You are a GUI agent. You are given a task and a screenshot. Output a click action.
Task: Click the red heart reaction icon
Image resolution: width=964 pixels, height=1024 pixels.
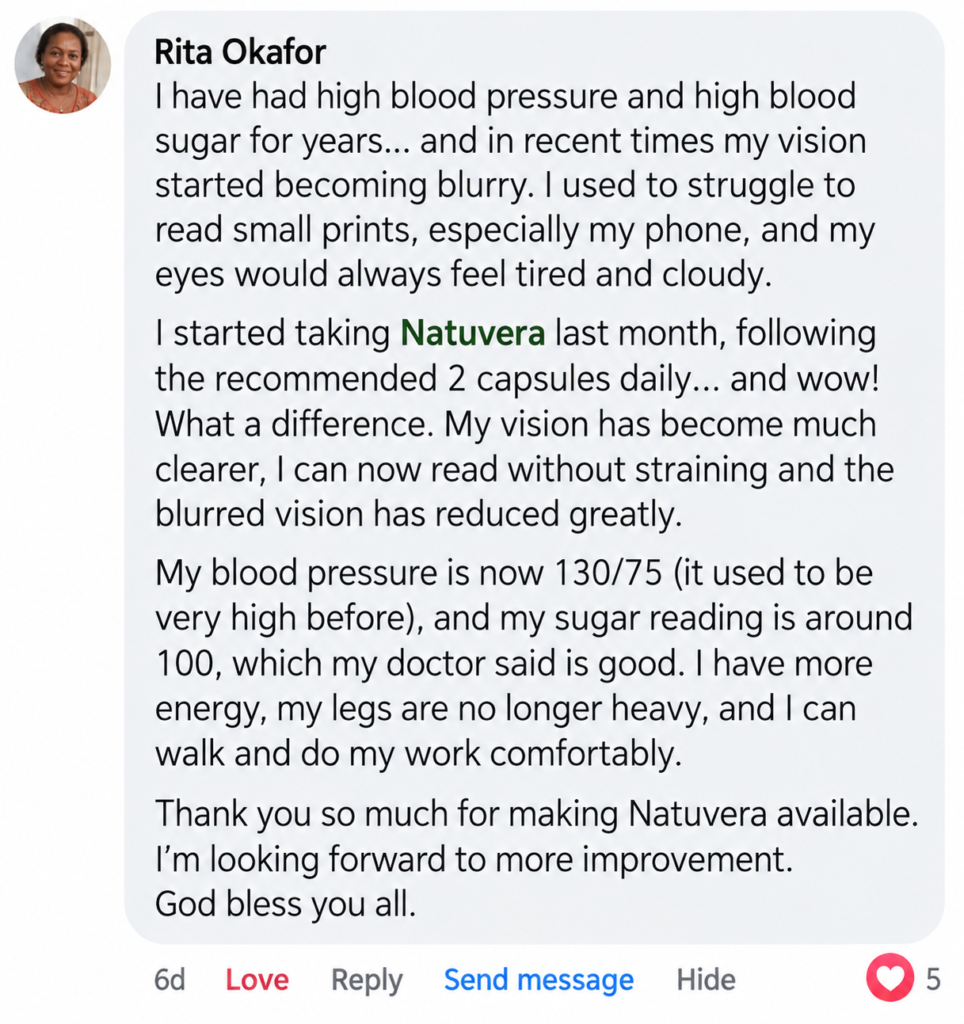[890, 977]
